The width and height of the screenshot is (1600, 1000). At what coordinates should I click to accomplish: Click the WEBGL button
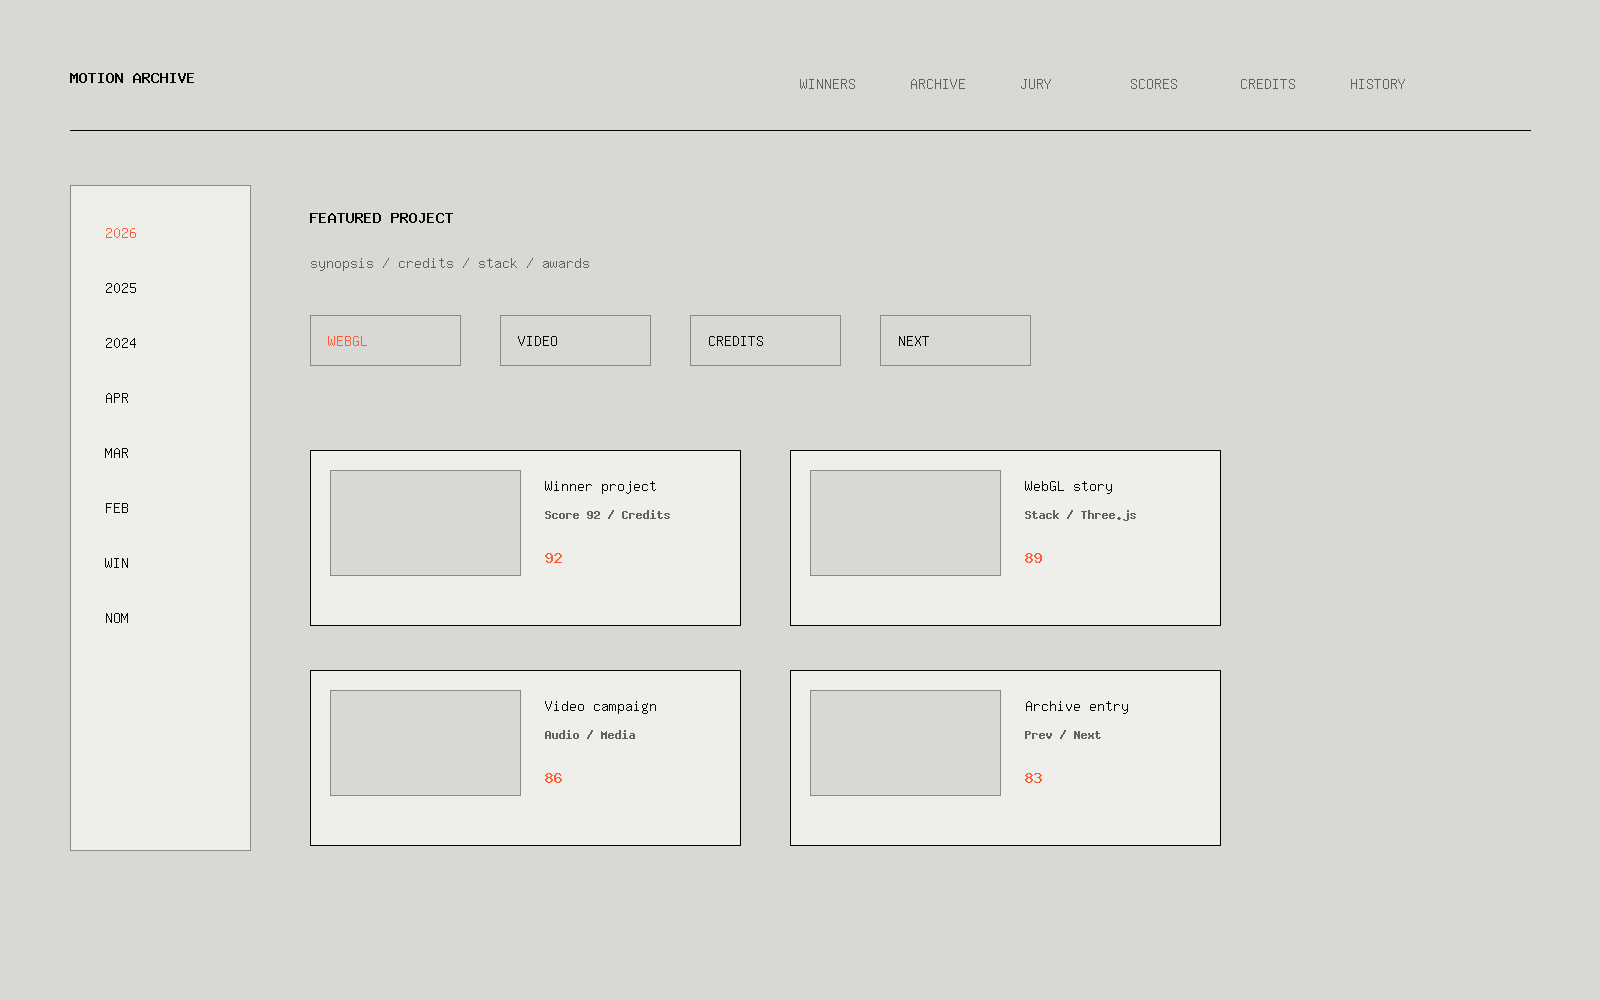pyautogui.click(x=385, y=341)
